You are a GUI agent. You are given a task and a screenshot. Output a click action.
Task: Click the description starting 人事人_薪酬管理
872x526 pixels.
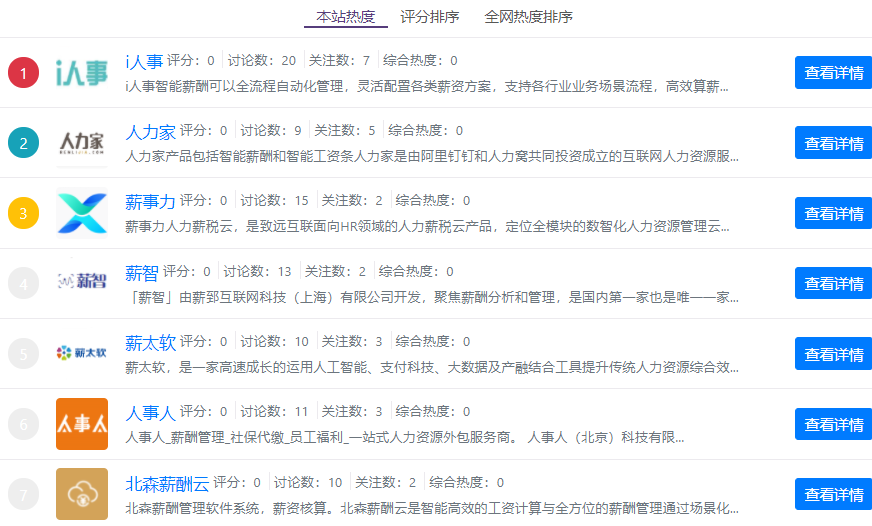click(x=404, y=438)
